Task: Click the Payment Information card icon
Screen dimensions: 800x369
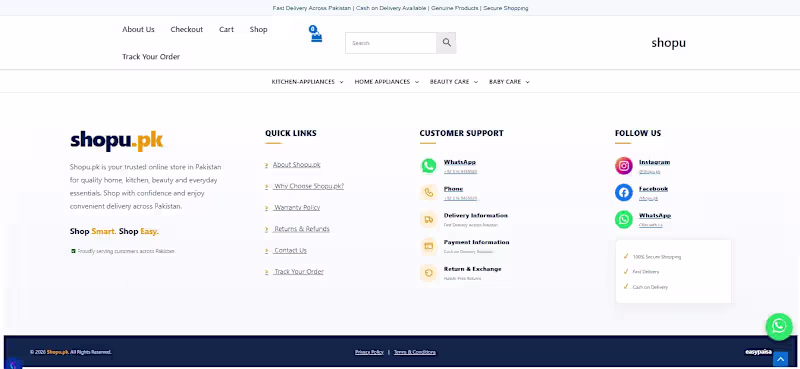Action: pos(429,246)
